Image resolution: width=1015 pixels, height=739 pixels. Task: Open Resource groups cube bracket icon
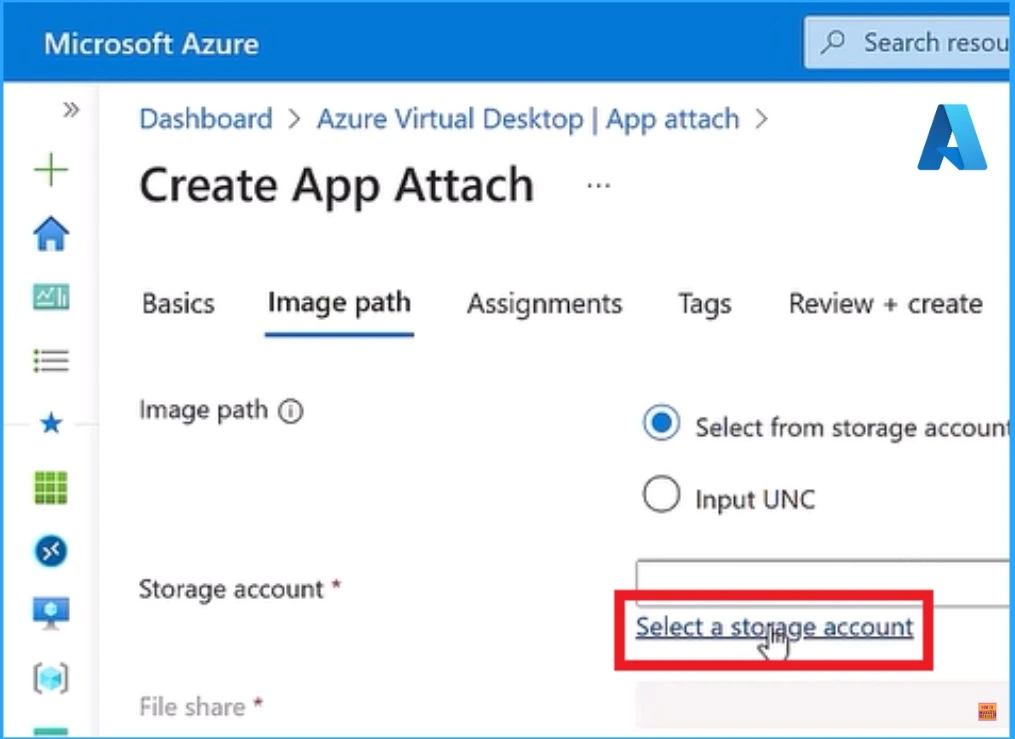[50, 678]
